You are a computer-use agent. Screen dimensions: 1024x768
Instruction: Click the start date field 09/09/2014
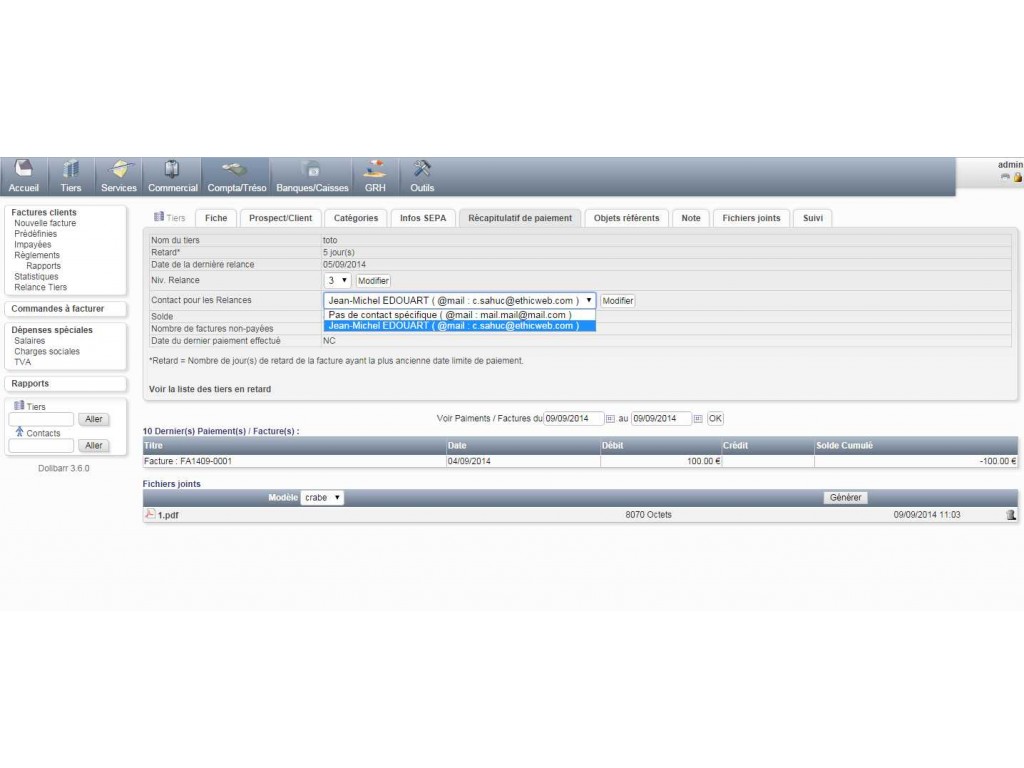click(x=573, y=419)
